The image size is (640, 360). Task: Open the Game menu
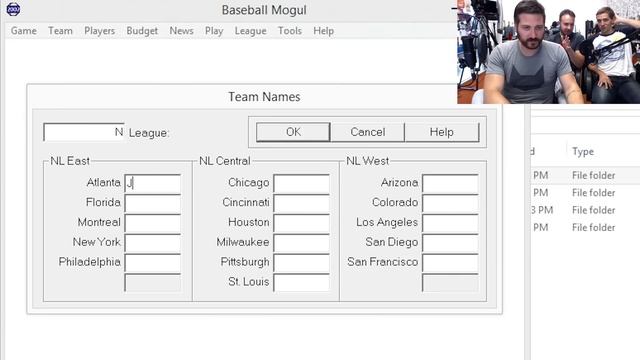[x=24, y=31]
